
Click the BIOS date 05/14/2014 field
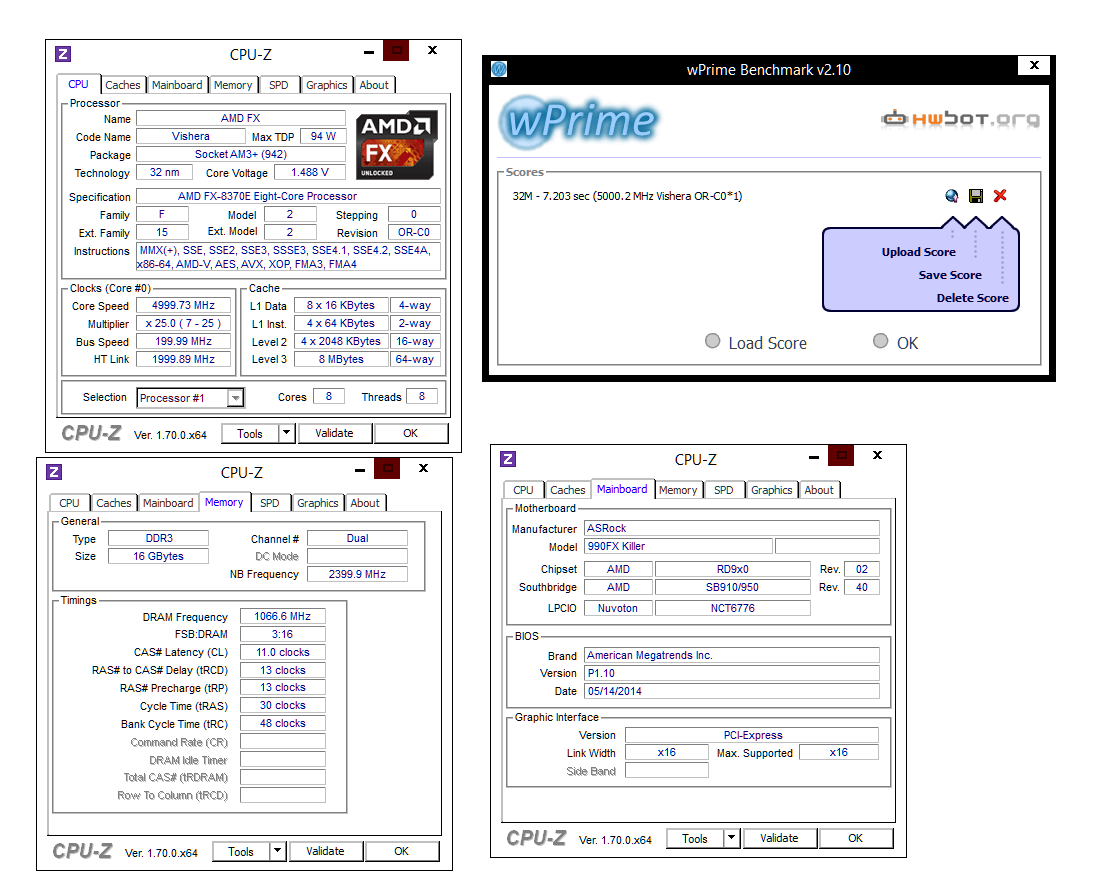[731, 691]
